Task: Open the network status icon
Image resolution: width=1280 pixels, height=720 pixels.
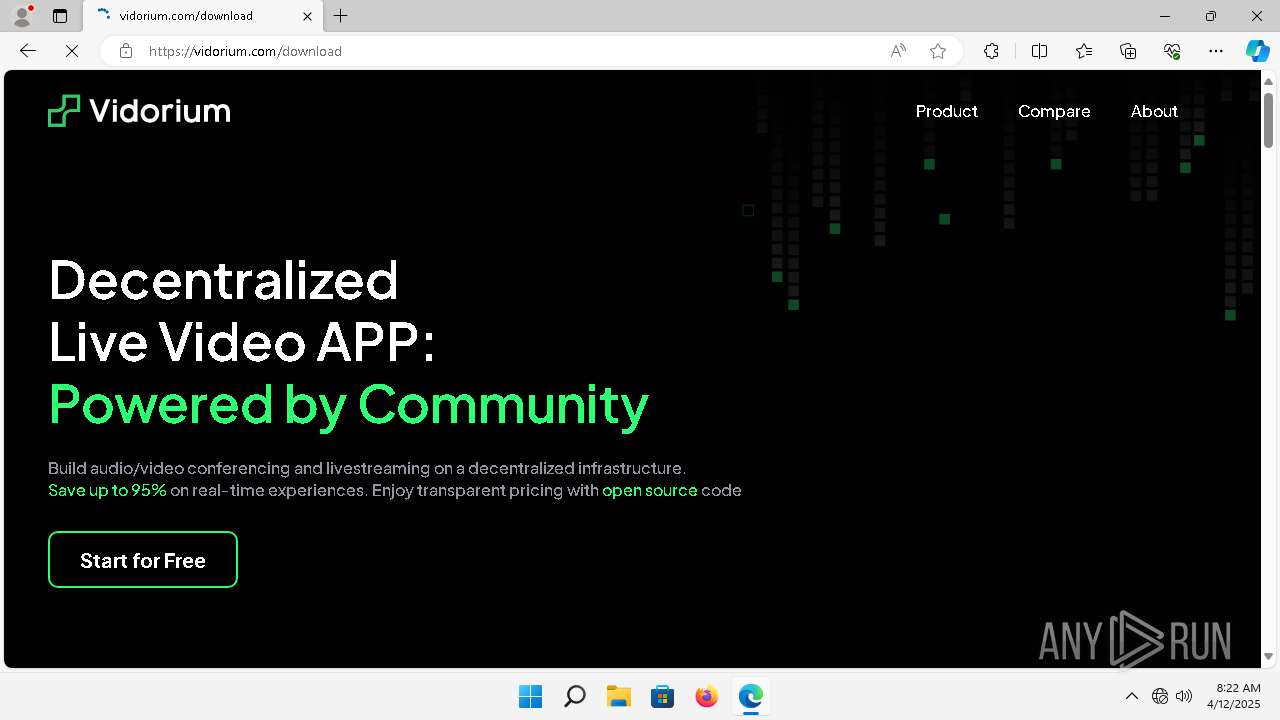Action: coord(1160,696)
